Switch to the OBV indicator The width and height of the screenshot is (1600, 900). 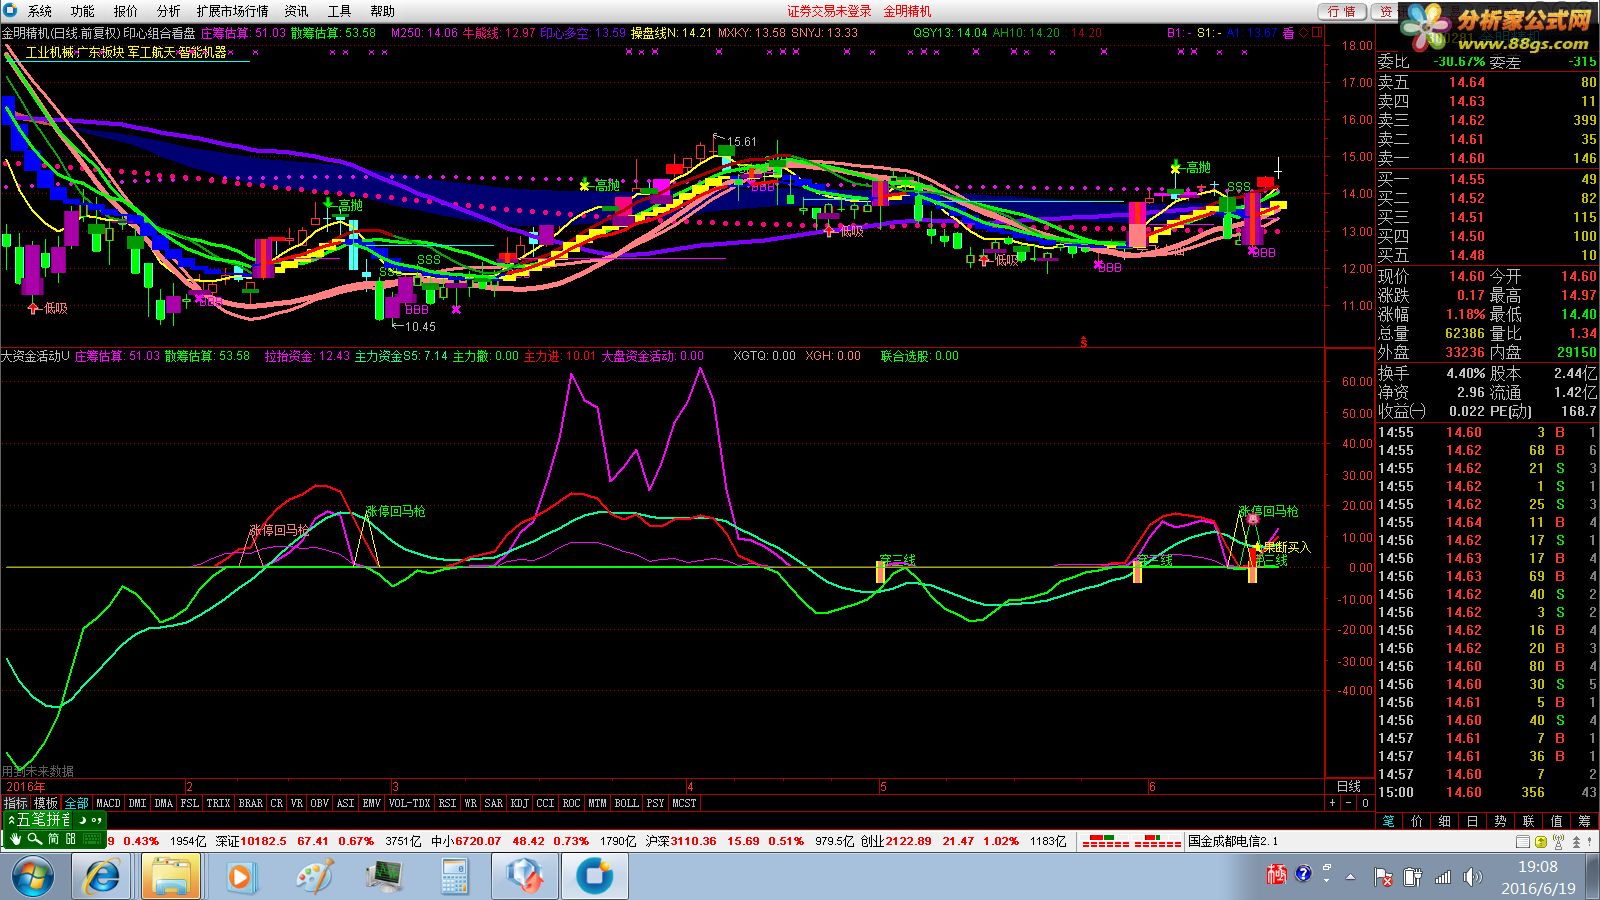319,803
